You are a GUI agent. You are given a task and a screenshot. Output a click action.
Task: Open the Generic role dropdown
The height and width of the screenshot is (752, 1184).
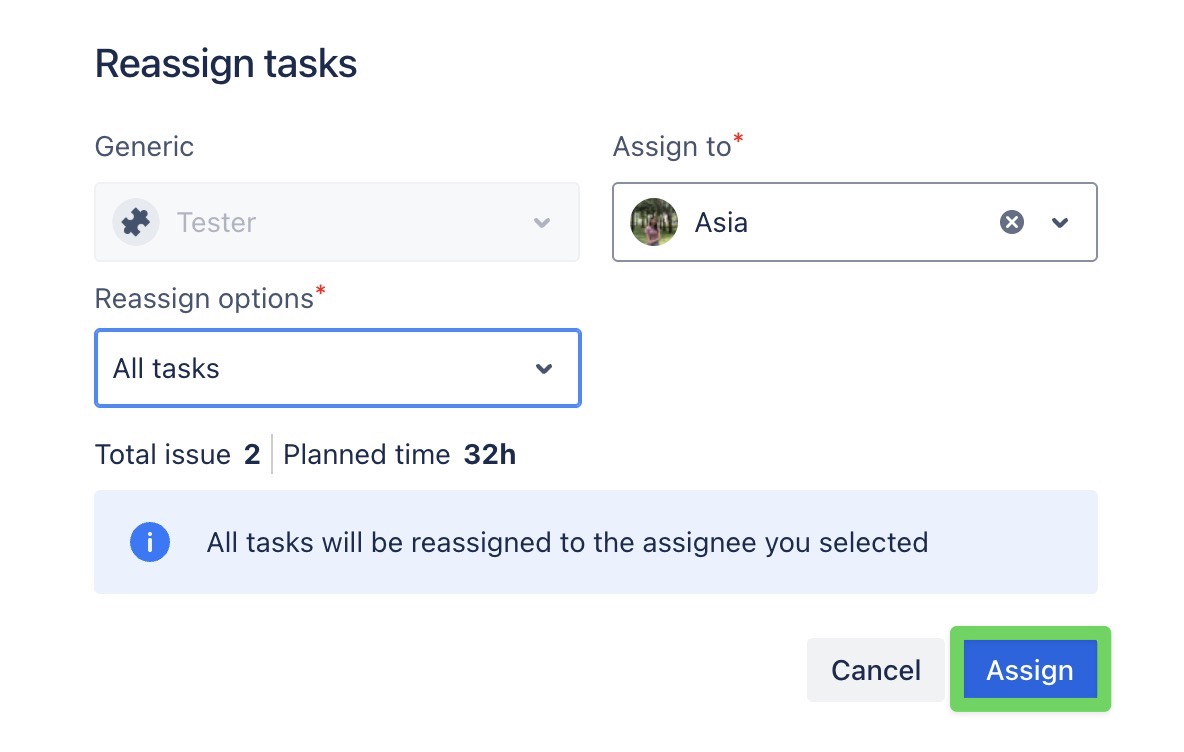(x=337, y=222)
